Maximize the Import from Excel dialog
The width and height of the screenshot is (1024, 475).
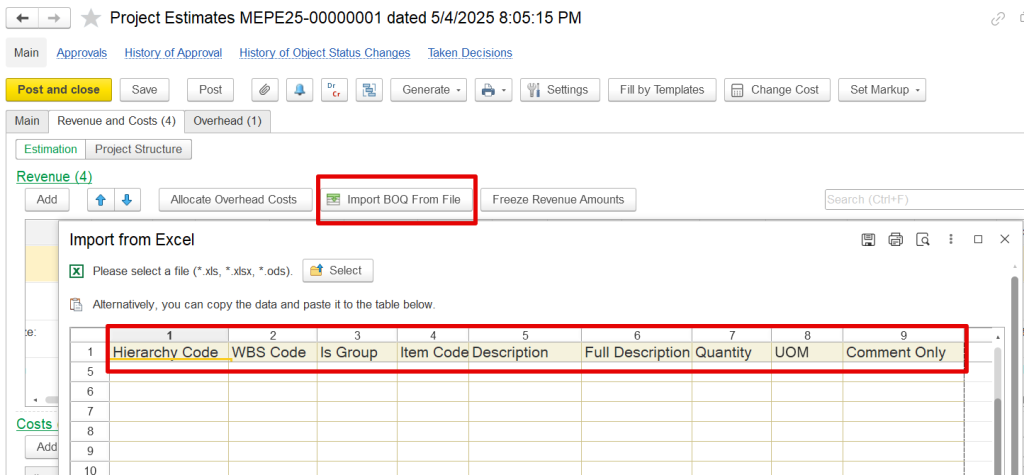pos(978,240)
